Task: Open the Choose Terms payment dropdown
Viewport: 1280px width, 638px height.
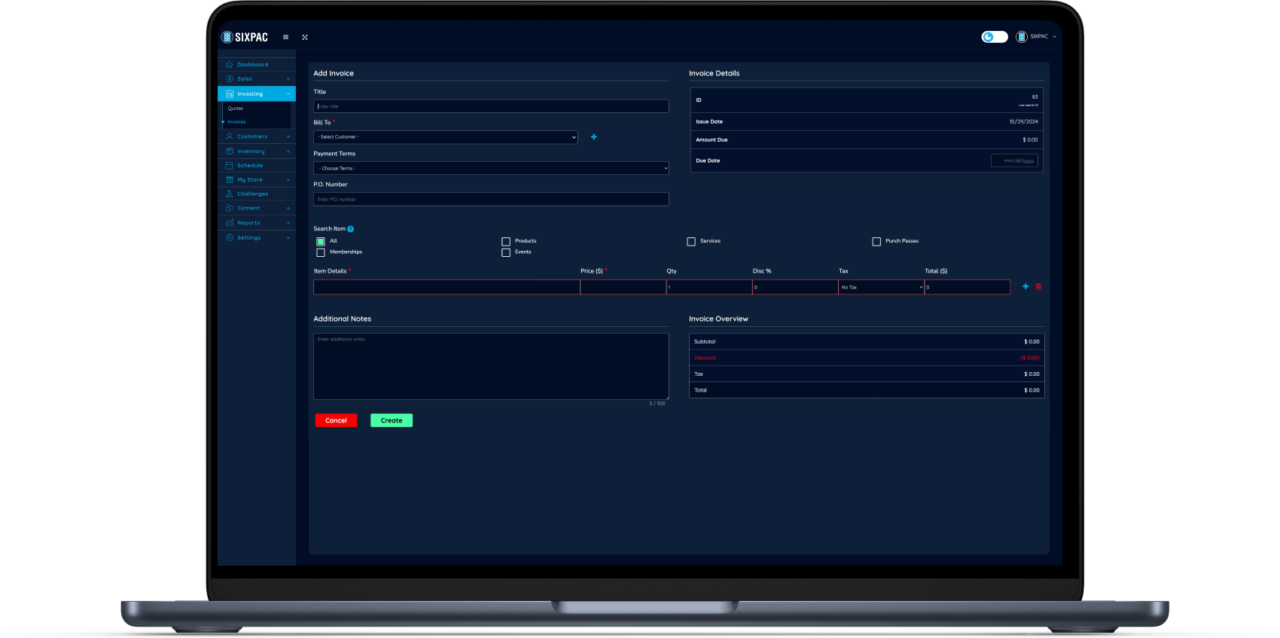Action: (x=490, y=168)
